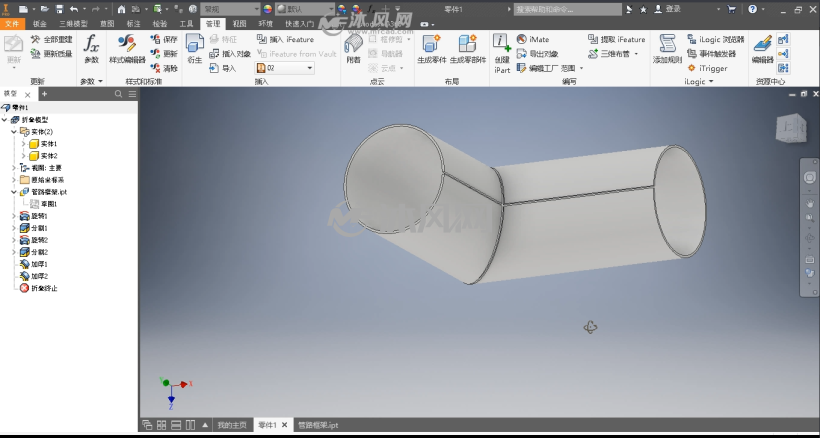
Task: Click the iMate tool
Action: coord(533,39)
